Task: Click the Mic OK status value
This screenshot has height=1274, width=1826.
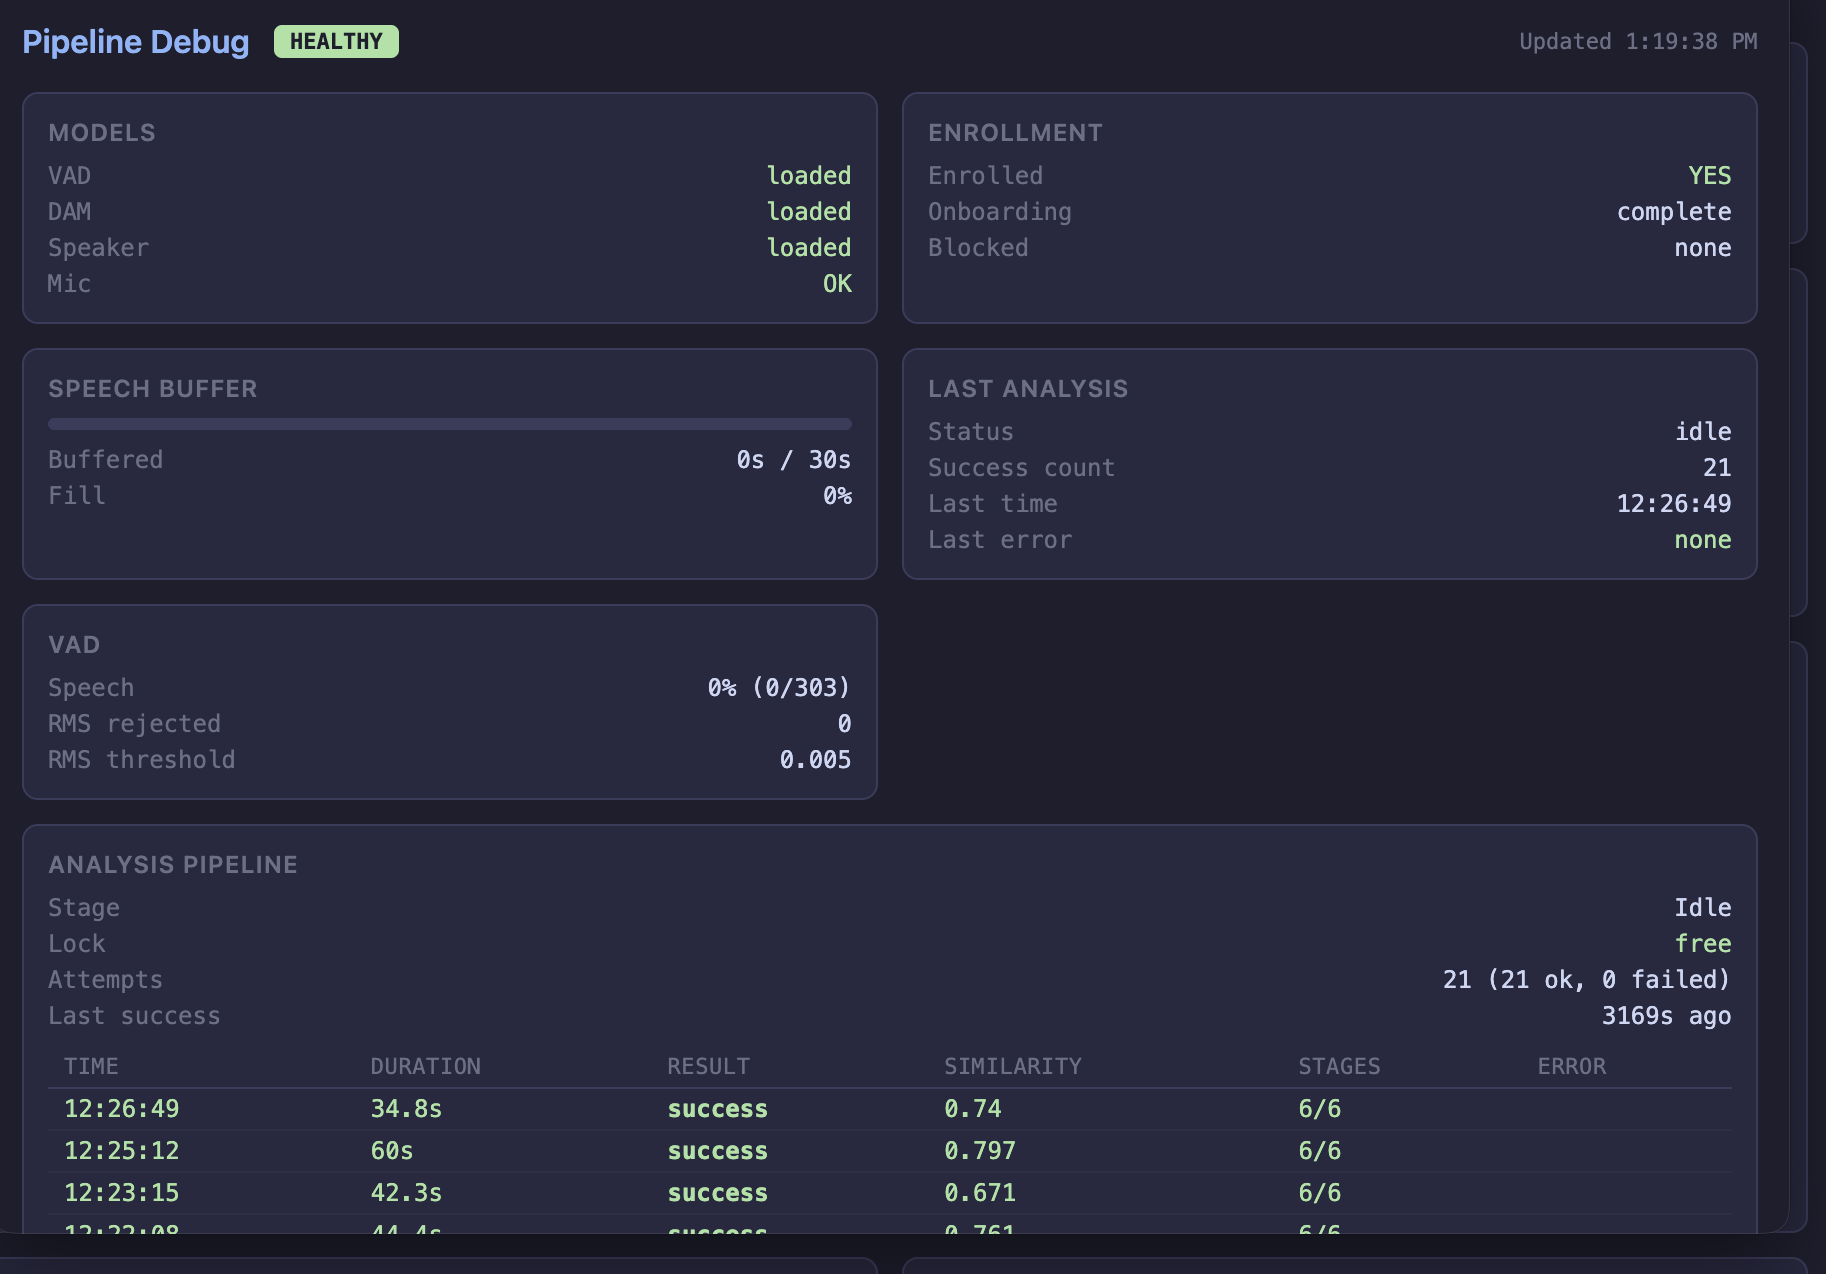Action: coord(837,284)
